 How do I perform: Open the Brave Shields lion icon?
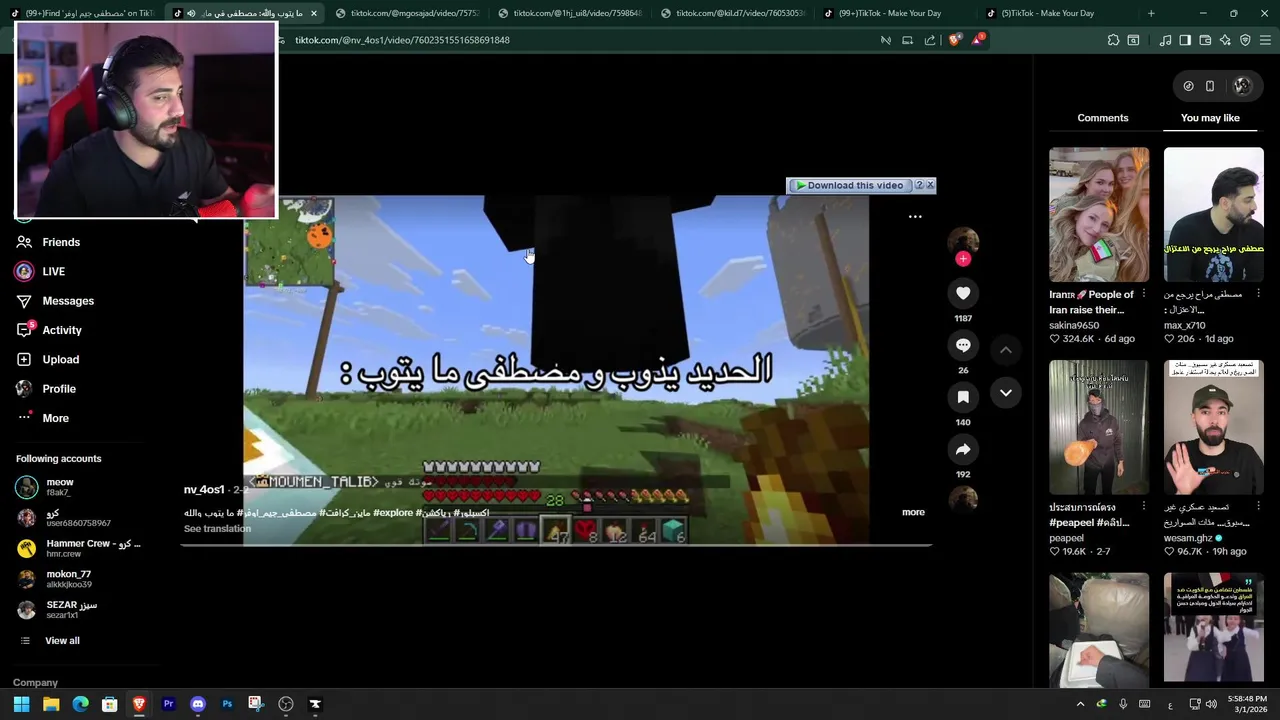point(954,40)
